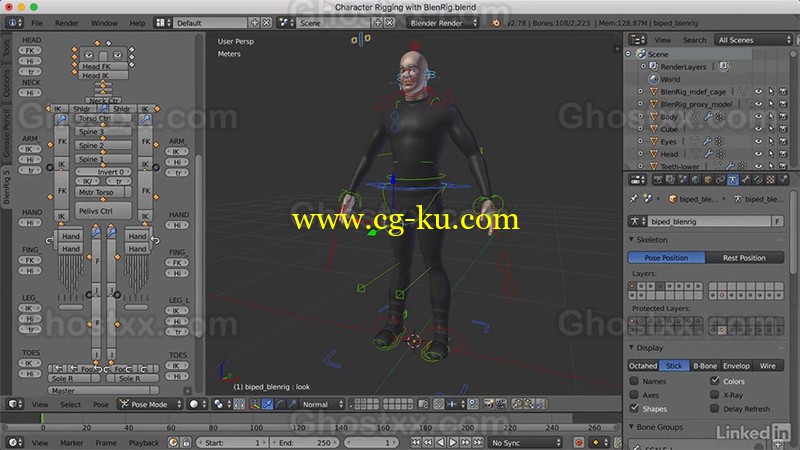Open the Pose Mode dropdown
This screenshot has width=800, height=450.
click(x=150, y=404)
